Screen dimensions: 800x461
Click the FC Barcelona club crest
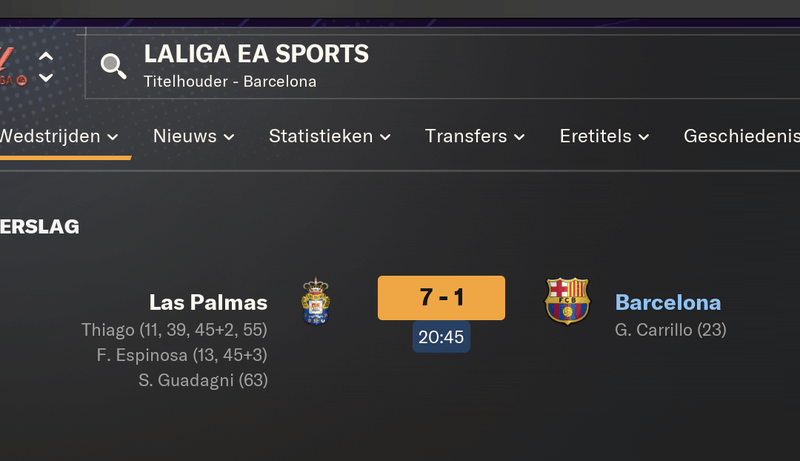(x=567, y=301)
